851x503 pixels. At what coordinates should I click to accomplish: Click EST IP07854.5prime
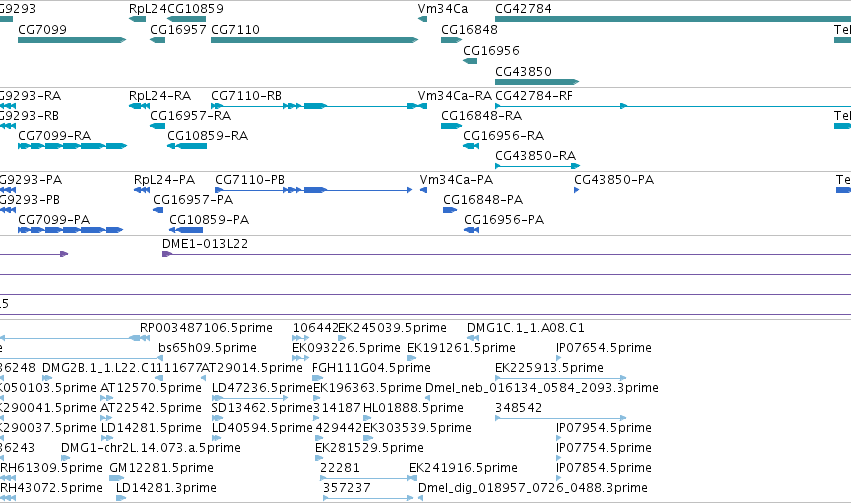(x=604, y=468)
